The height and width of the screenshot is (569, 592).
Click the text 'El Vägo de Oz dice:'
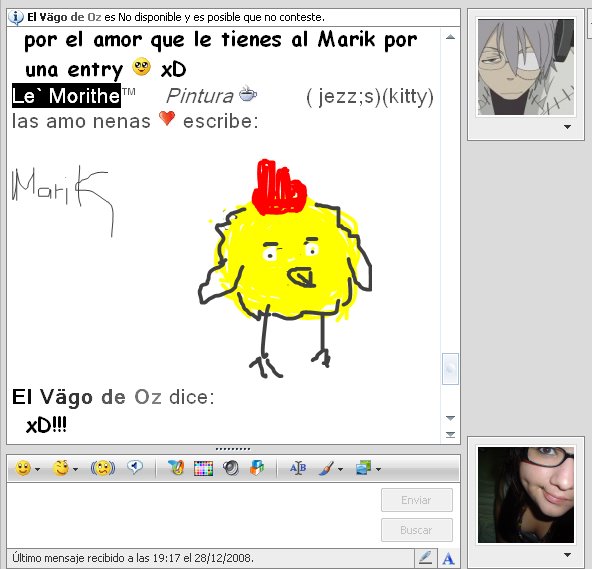pos(113,397)
